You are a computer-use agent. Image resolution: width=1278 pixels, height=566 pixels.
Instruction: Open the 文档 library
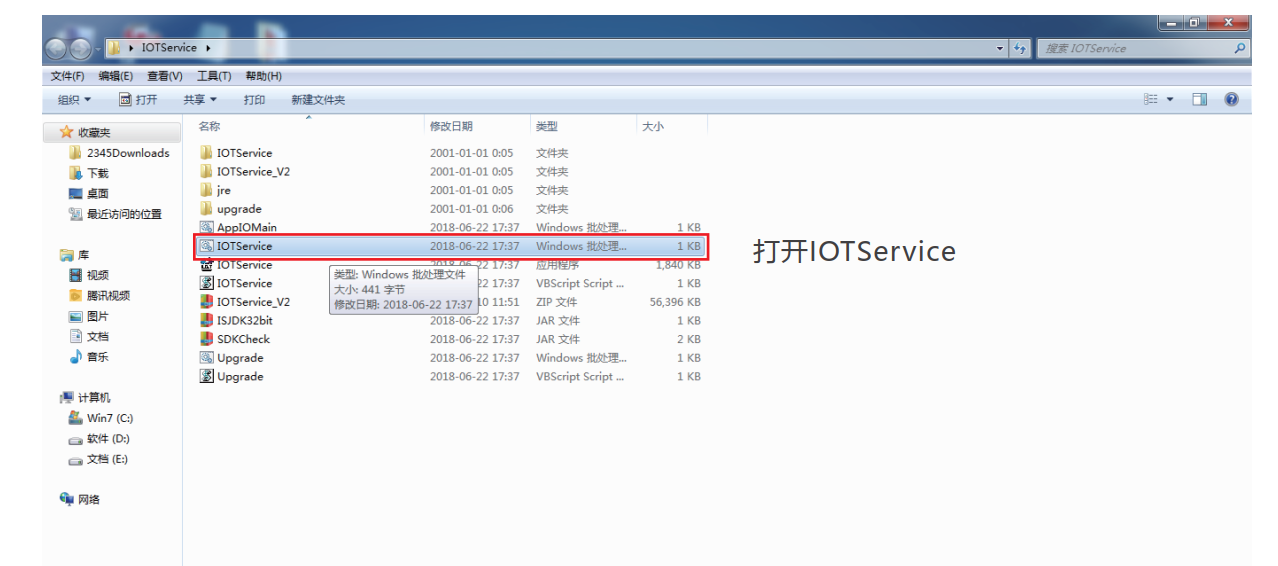click(89, 336)
